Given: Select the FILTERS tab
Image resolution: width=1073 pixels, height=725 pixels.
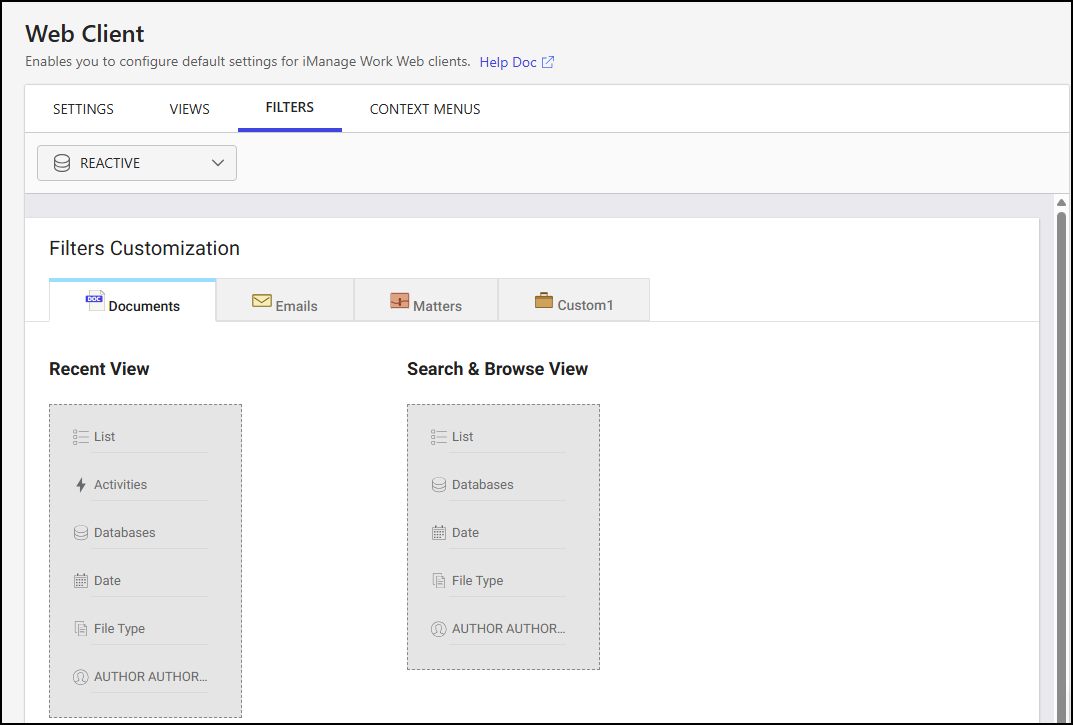Looking at the screenshot, I should coord(289,107).
